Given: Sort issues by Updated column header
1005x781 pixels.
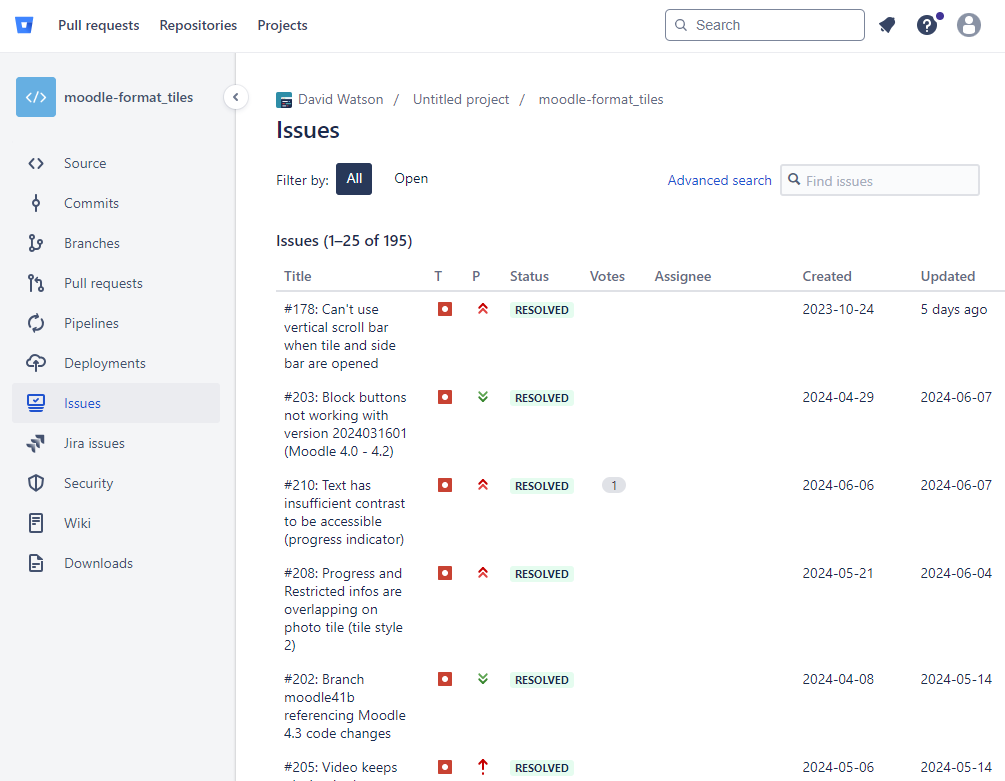Looking at the screenshot, I should tap(947, 276).
